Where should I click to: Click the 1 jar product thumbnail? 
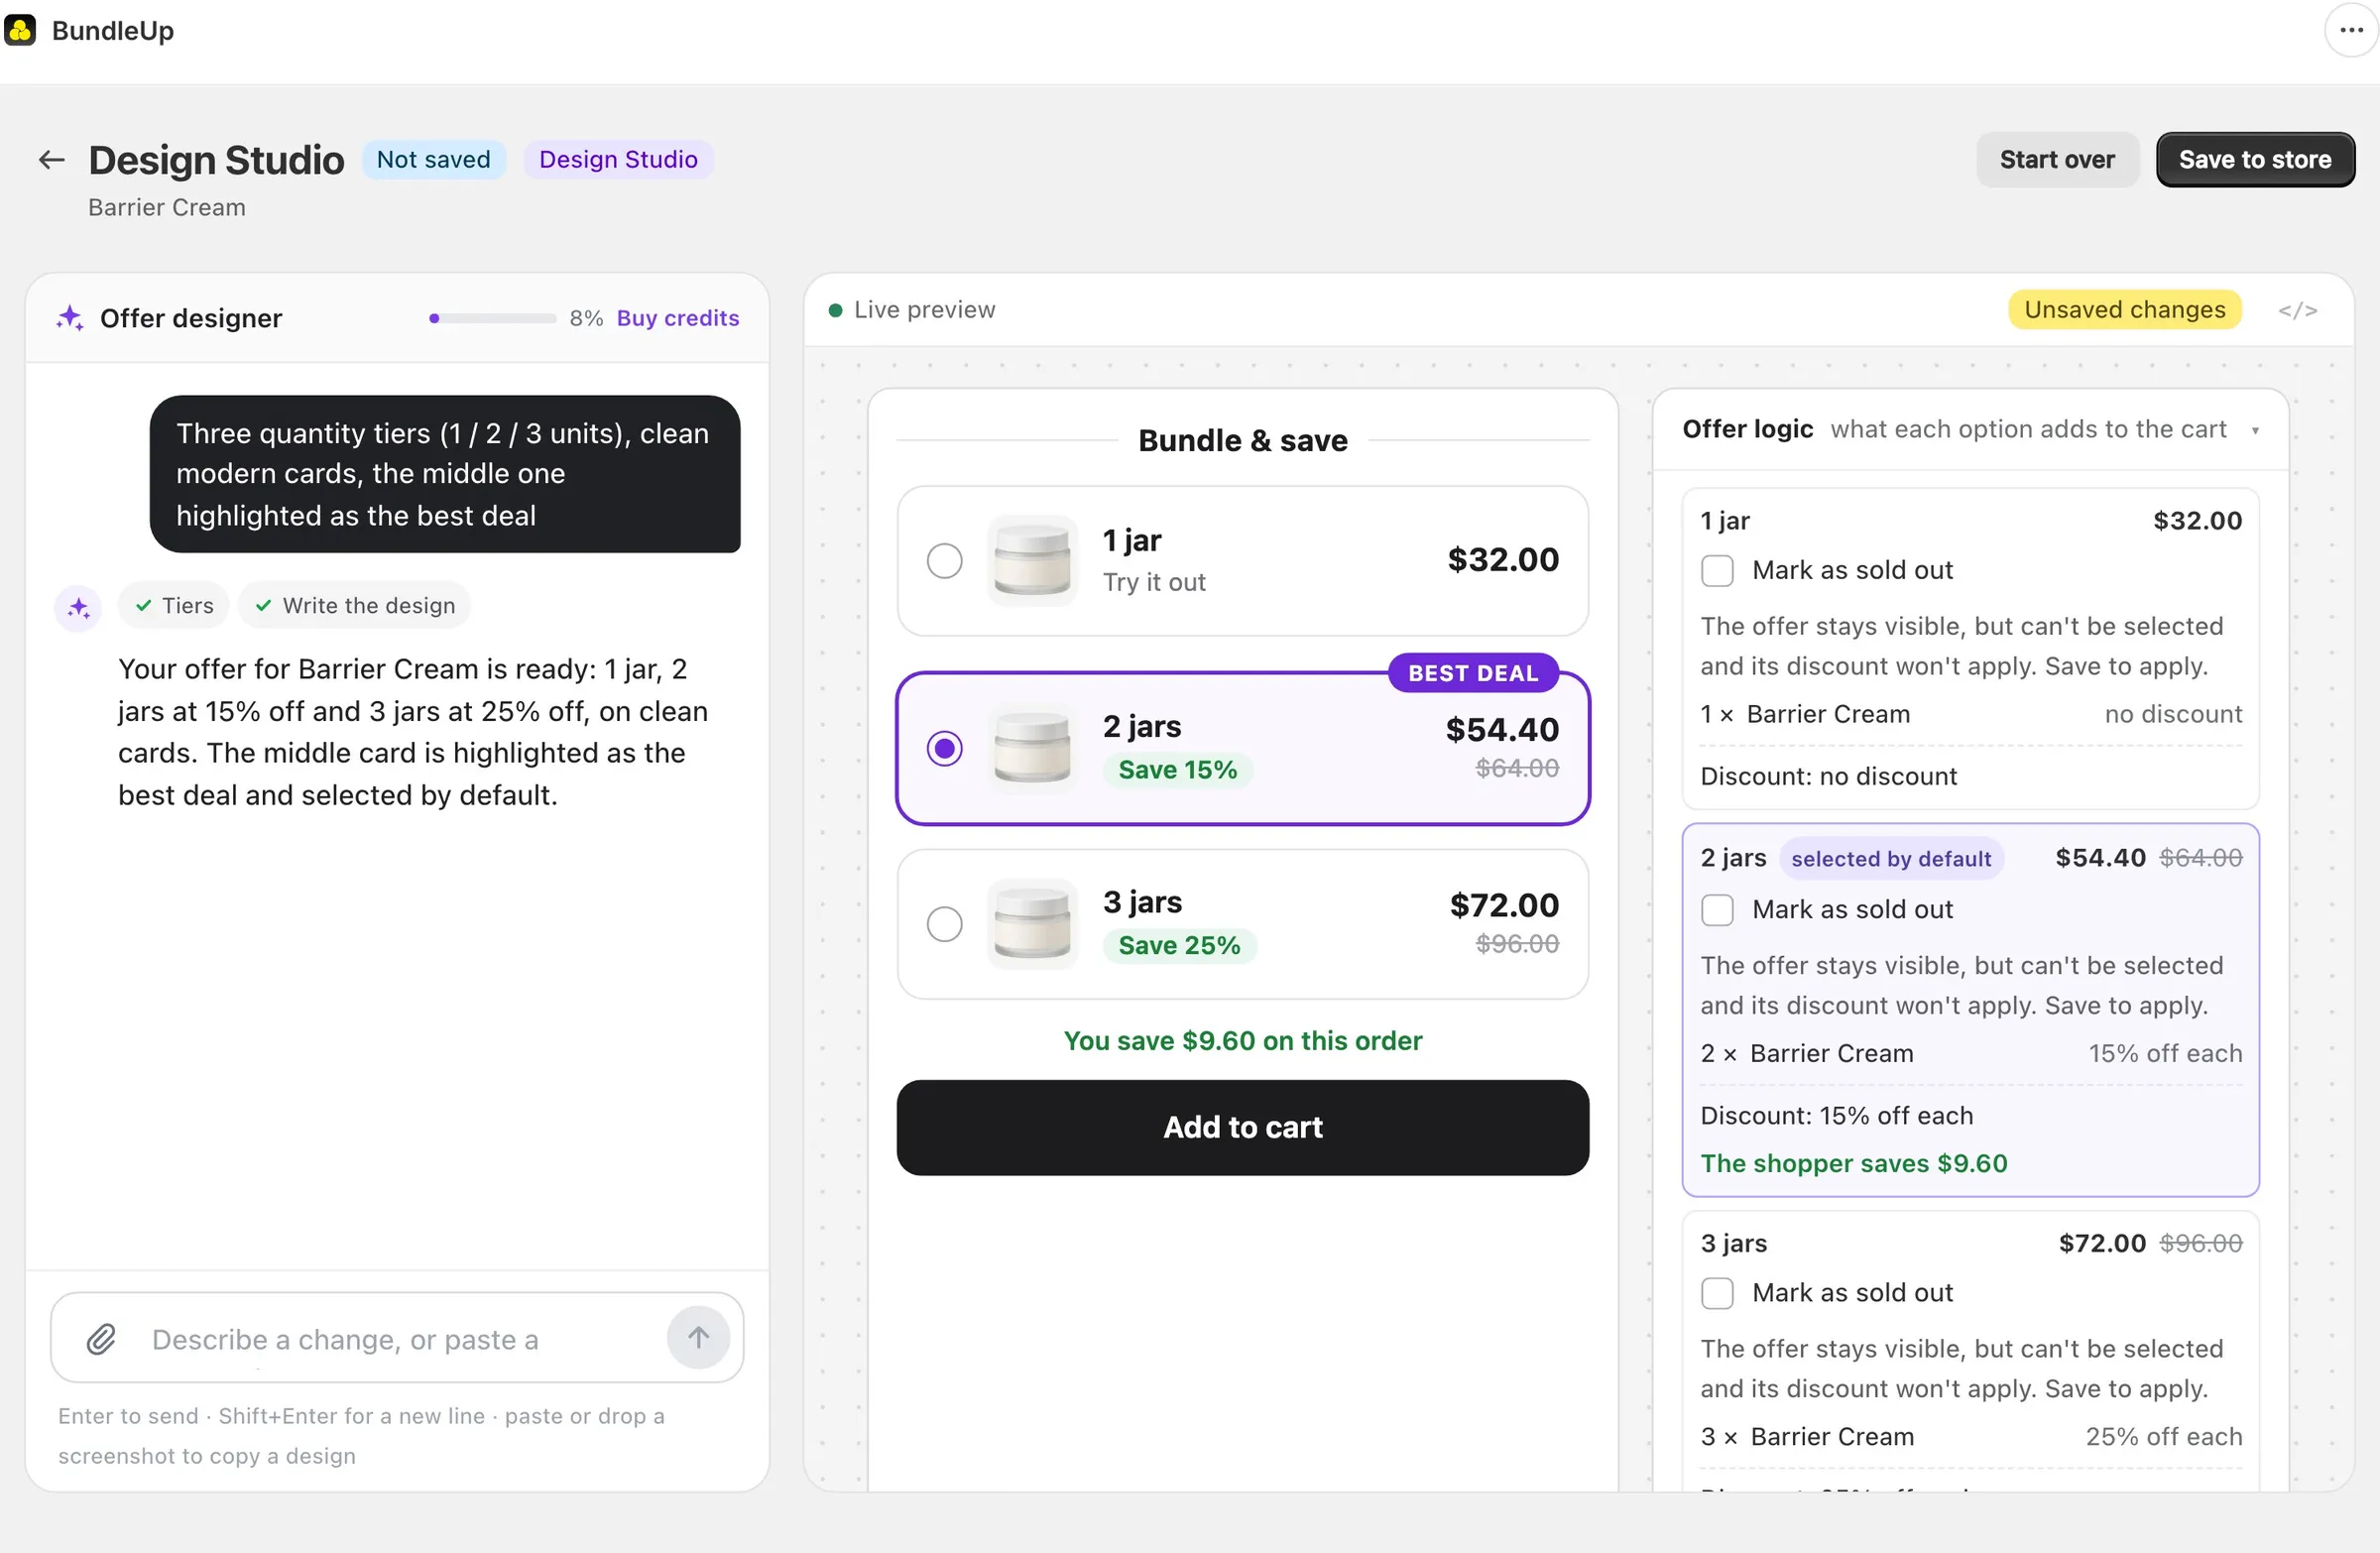(x=1032, y=560)
